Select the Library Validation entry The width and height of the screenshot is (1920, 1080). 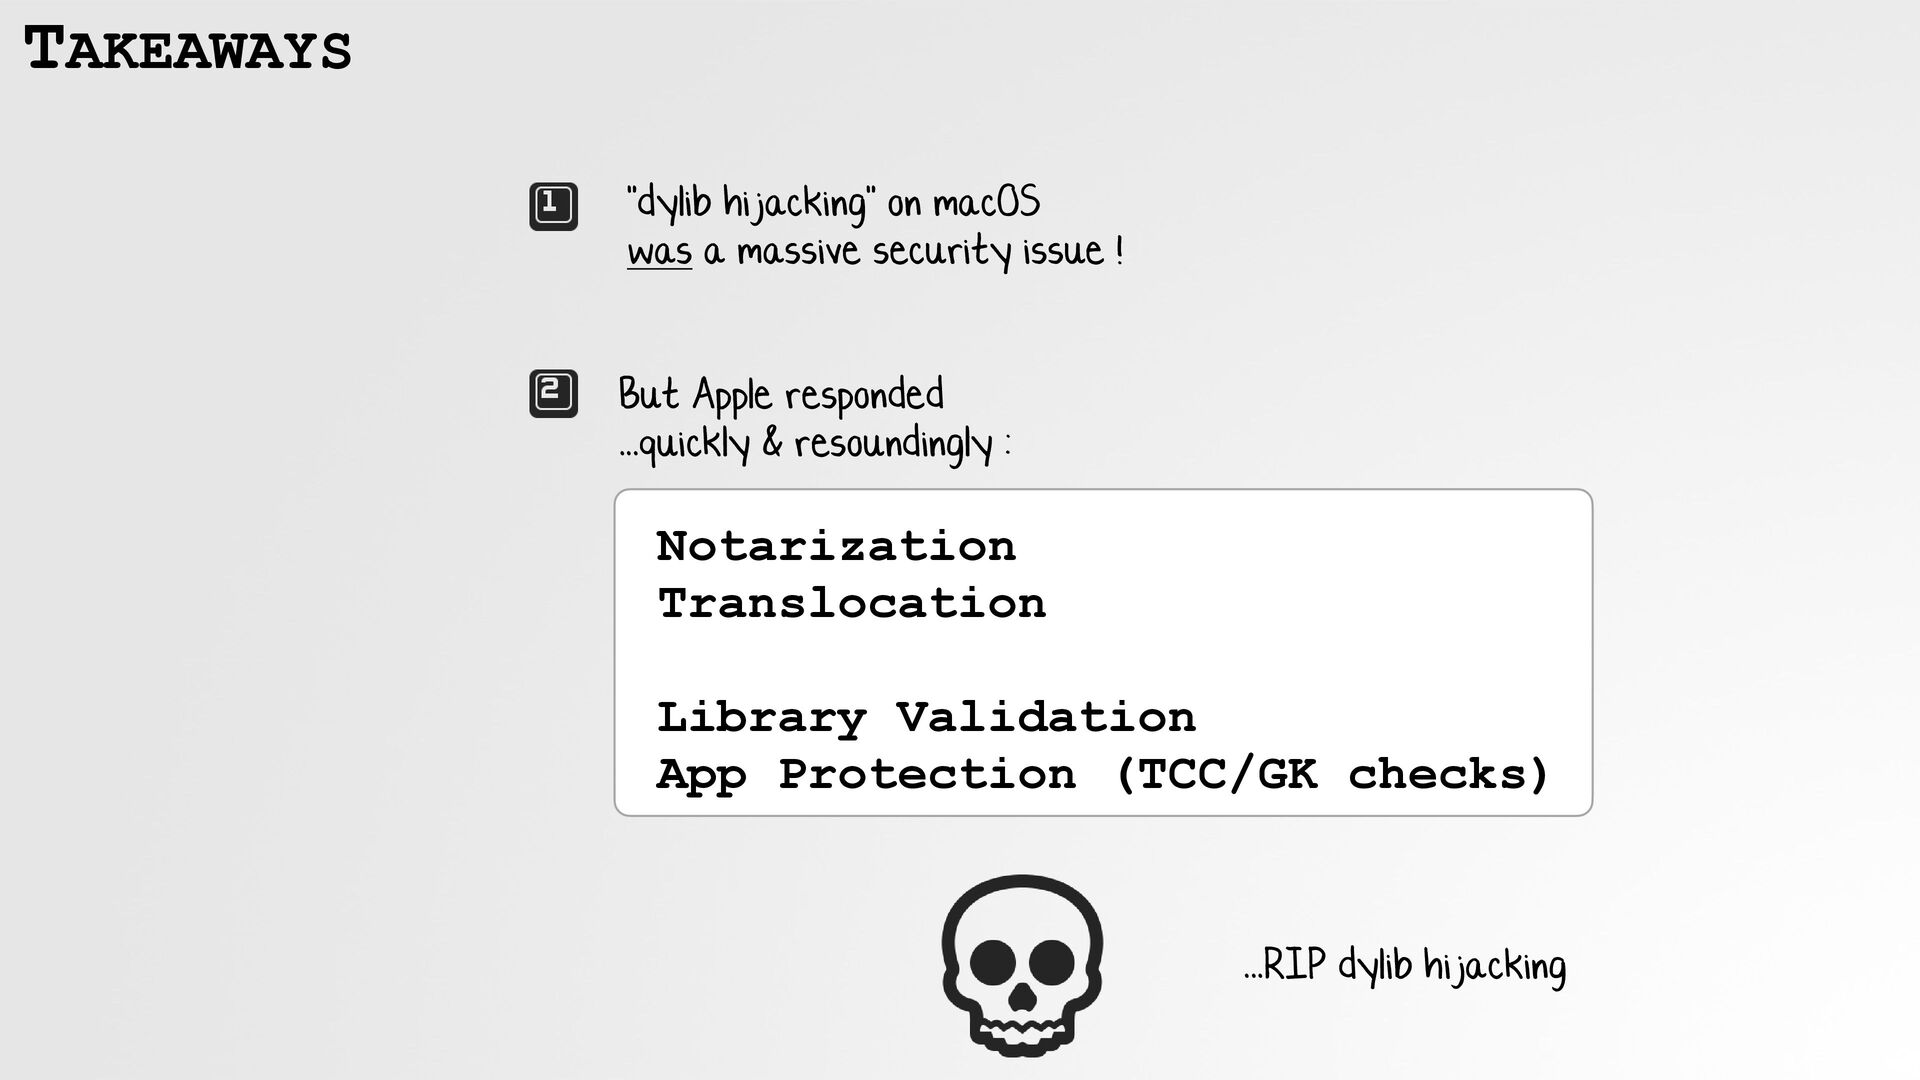[926, 718]
